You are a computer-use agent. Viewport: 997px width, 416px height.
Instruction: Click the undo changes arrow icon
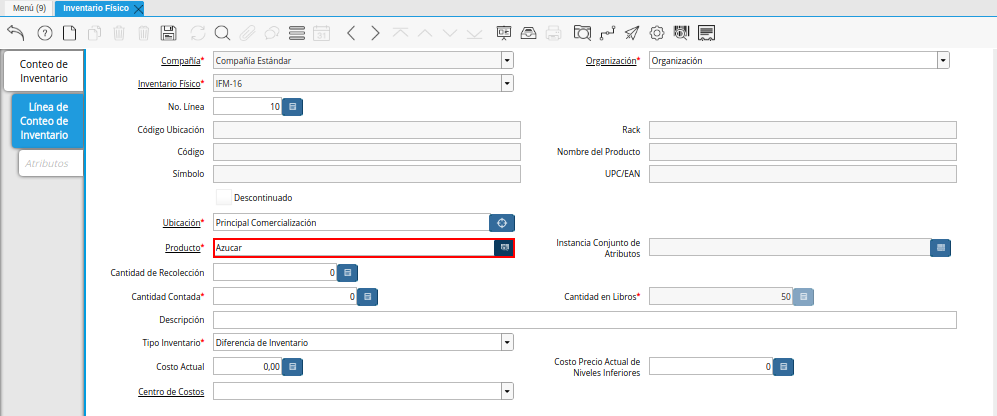coord(15,33)
